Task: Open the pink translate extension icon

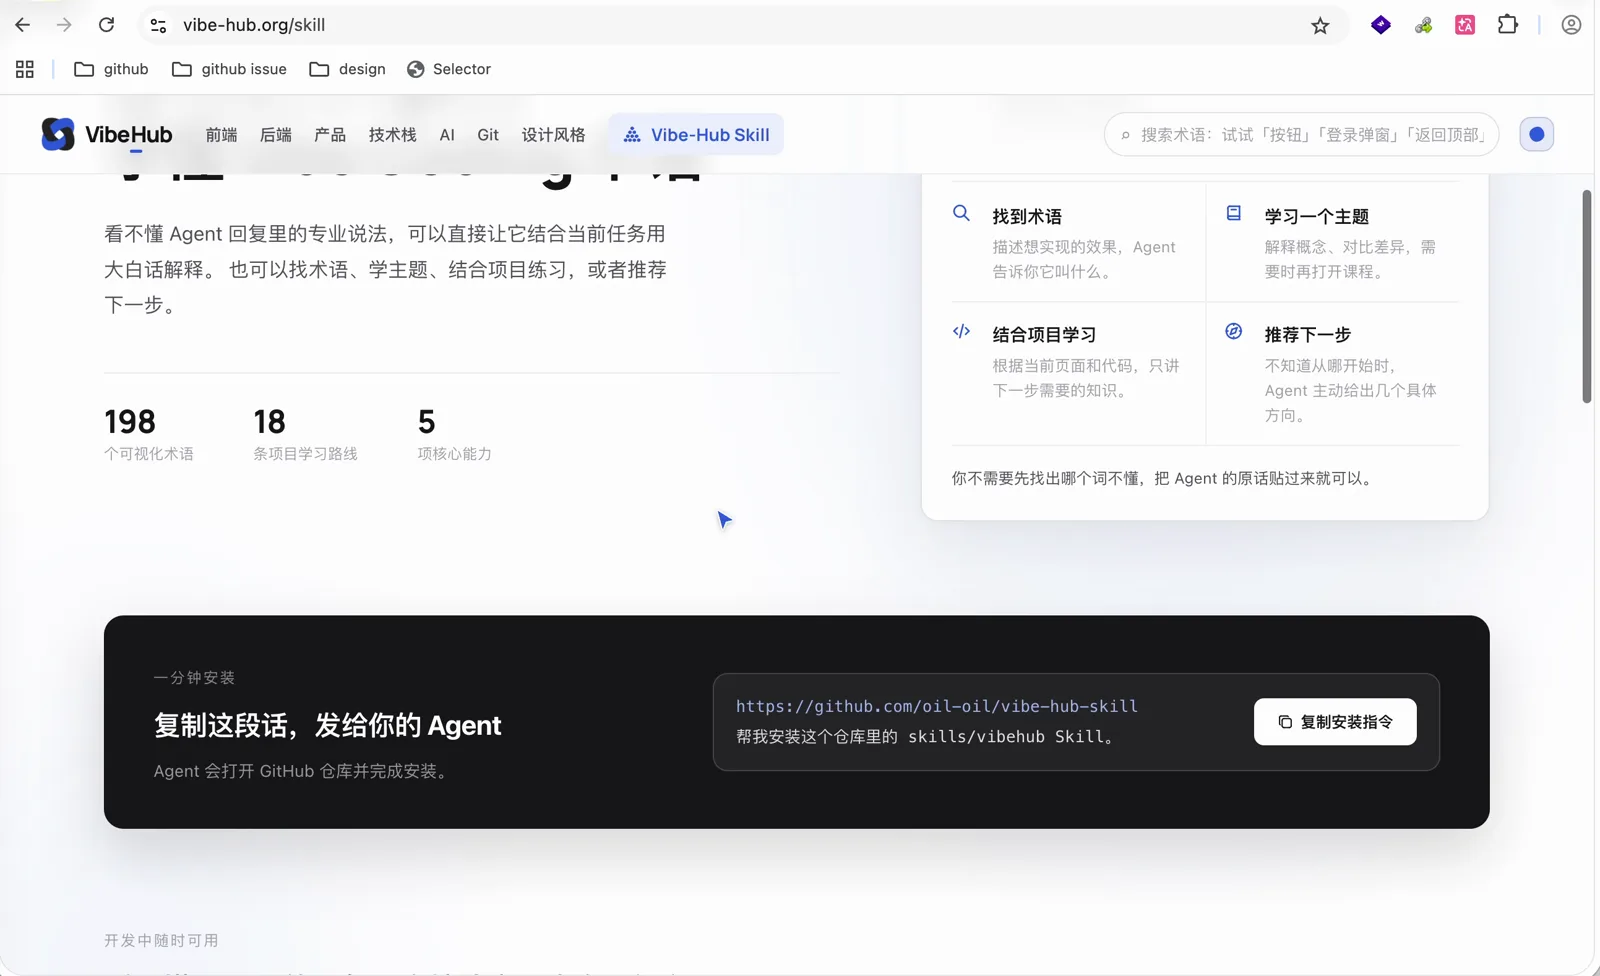Action: (1465, 25)
